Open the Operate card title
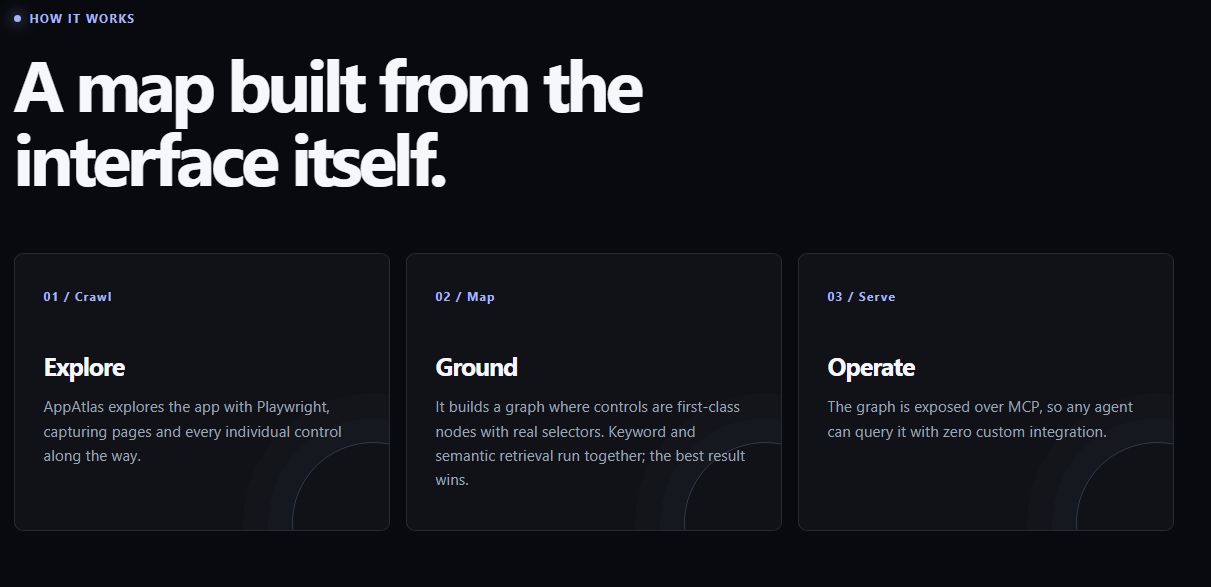 pyautogui.click(x=871, y=367)
